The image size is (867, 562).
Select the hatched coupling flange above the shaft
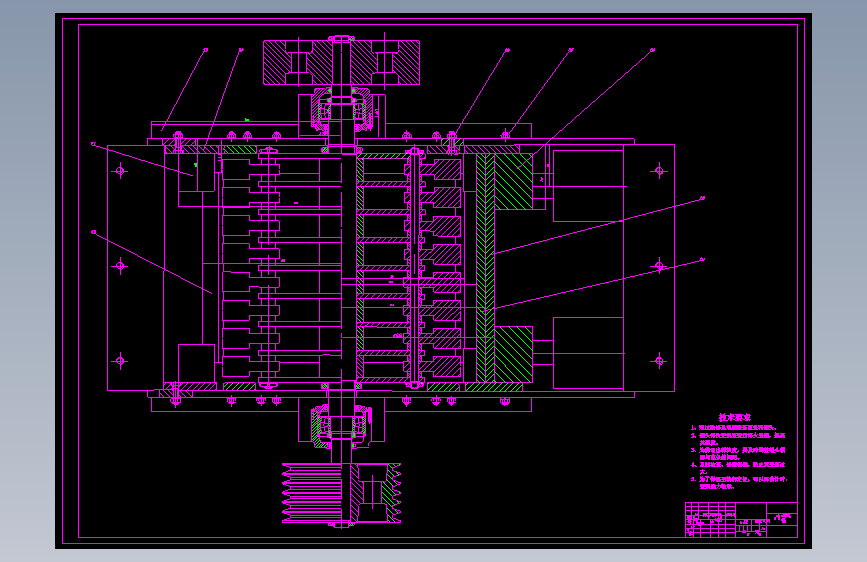pyautogui.click(x=341, y=62)
